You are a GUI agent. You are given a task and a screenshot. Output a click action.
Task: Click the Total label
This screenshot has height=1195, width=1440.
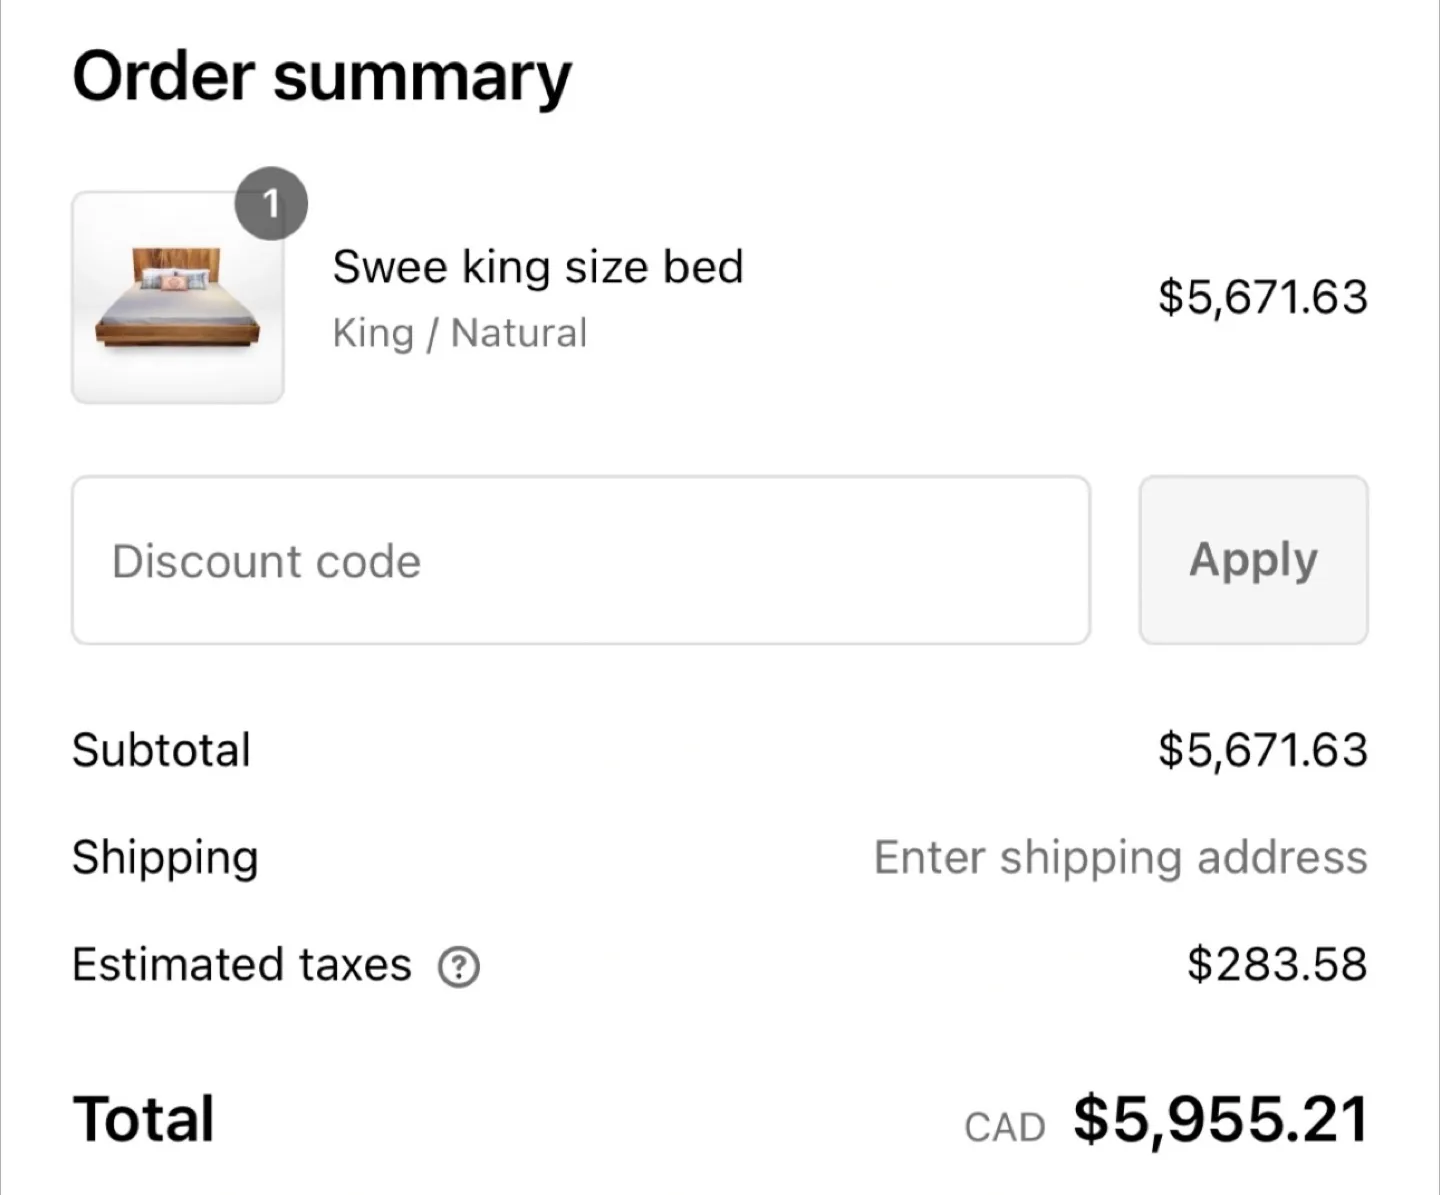point(142,1118)
